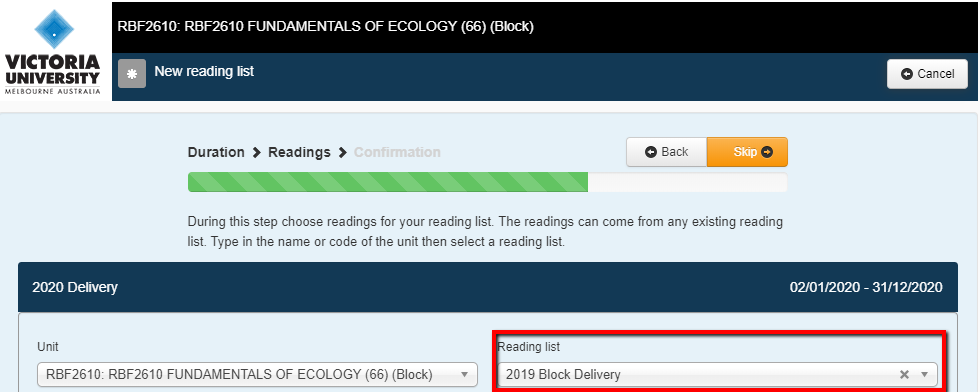Skip this step with the orange Skip button
This screenshot has width=980, height=392.
747,152
